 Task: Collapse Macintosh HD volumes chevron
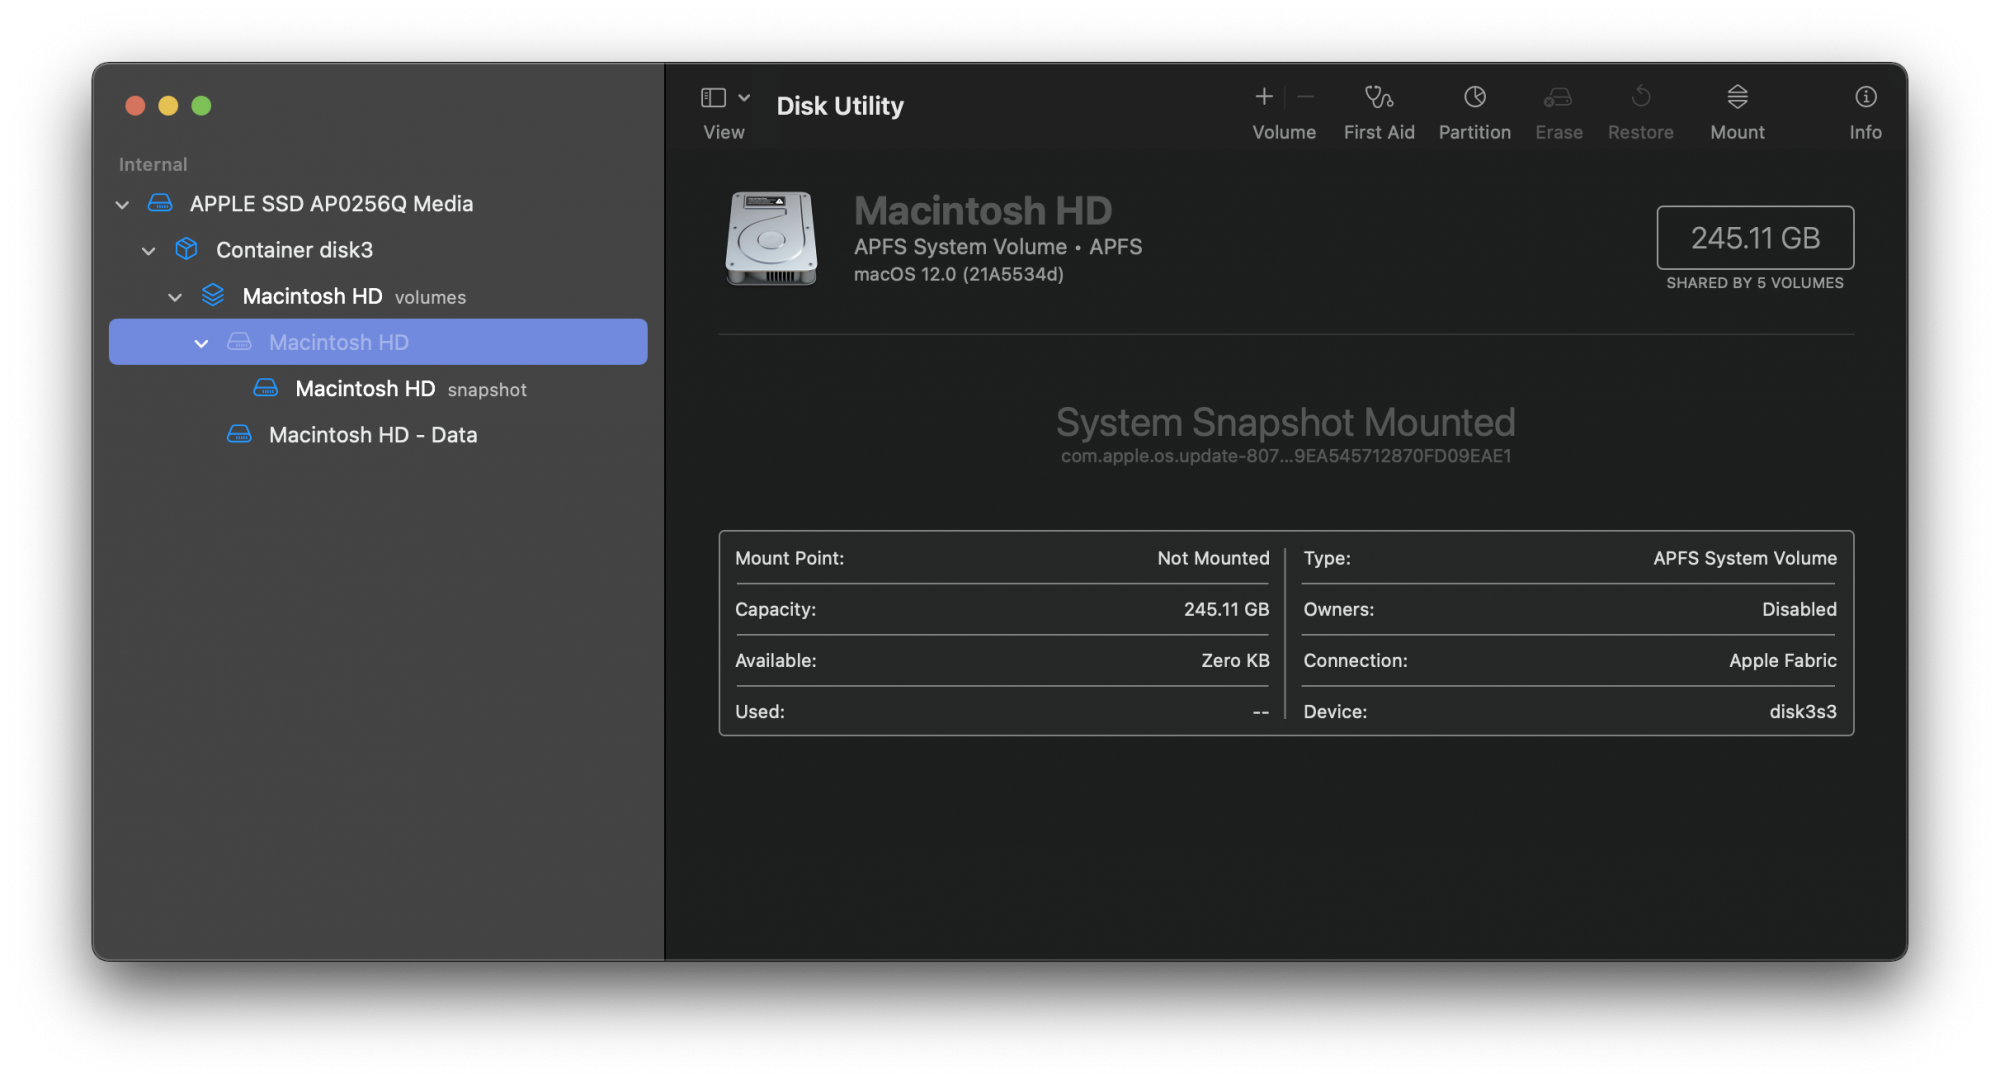[x=175, y=297]
